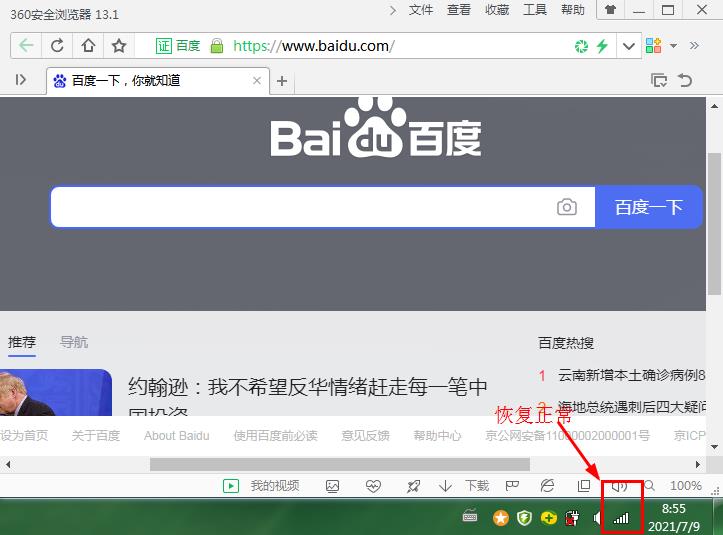Switch to the 导航 tab
Viewport: 723px width, 535px height.
pyautogui.click(x=74, y=342)
